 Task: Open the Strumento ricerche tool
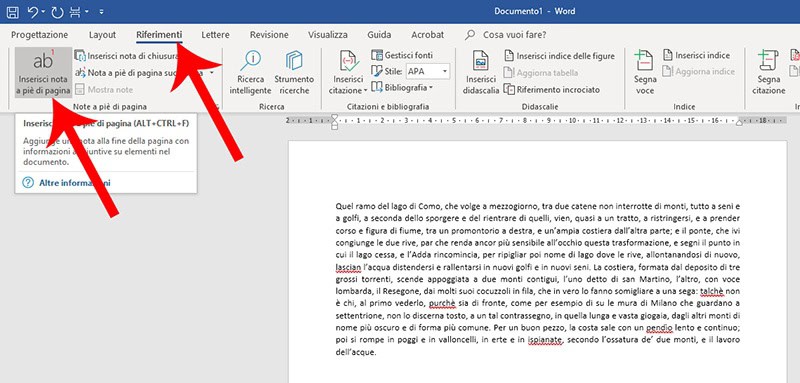point(294,72)
